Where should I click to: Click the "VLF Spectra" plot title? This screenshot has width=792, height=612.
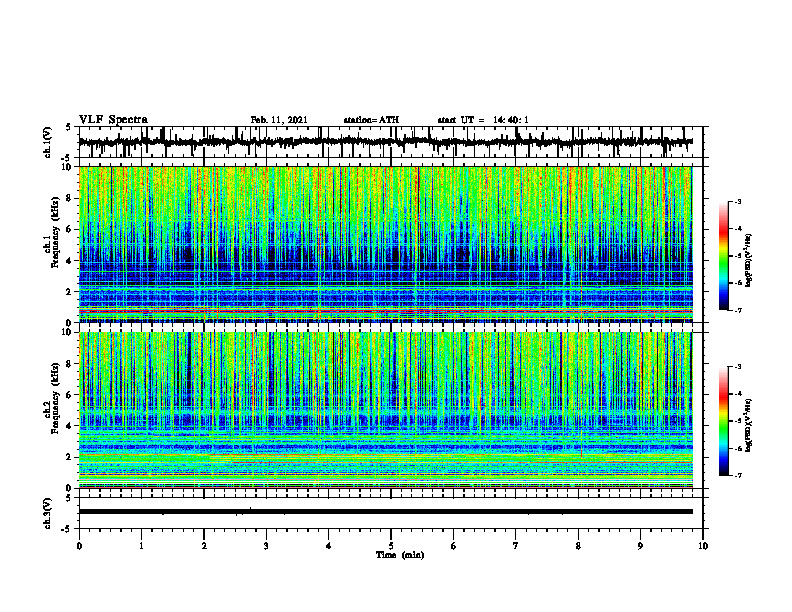[x=113, y=120]
